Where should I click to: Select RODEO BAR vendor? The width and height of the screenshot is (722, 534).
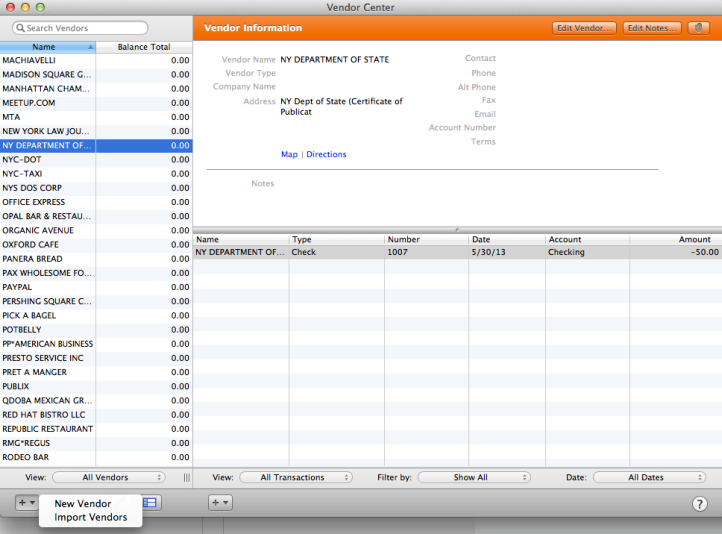point(96,458)
